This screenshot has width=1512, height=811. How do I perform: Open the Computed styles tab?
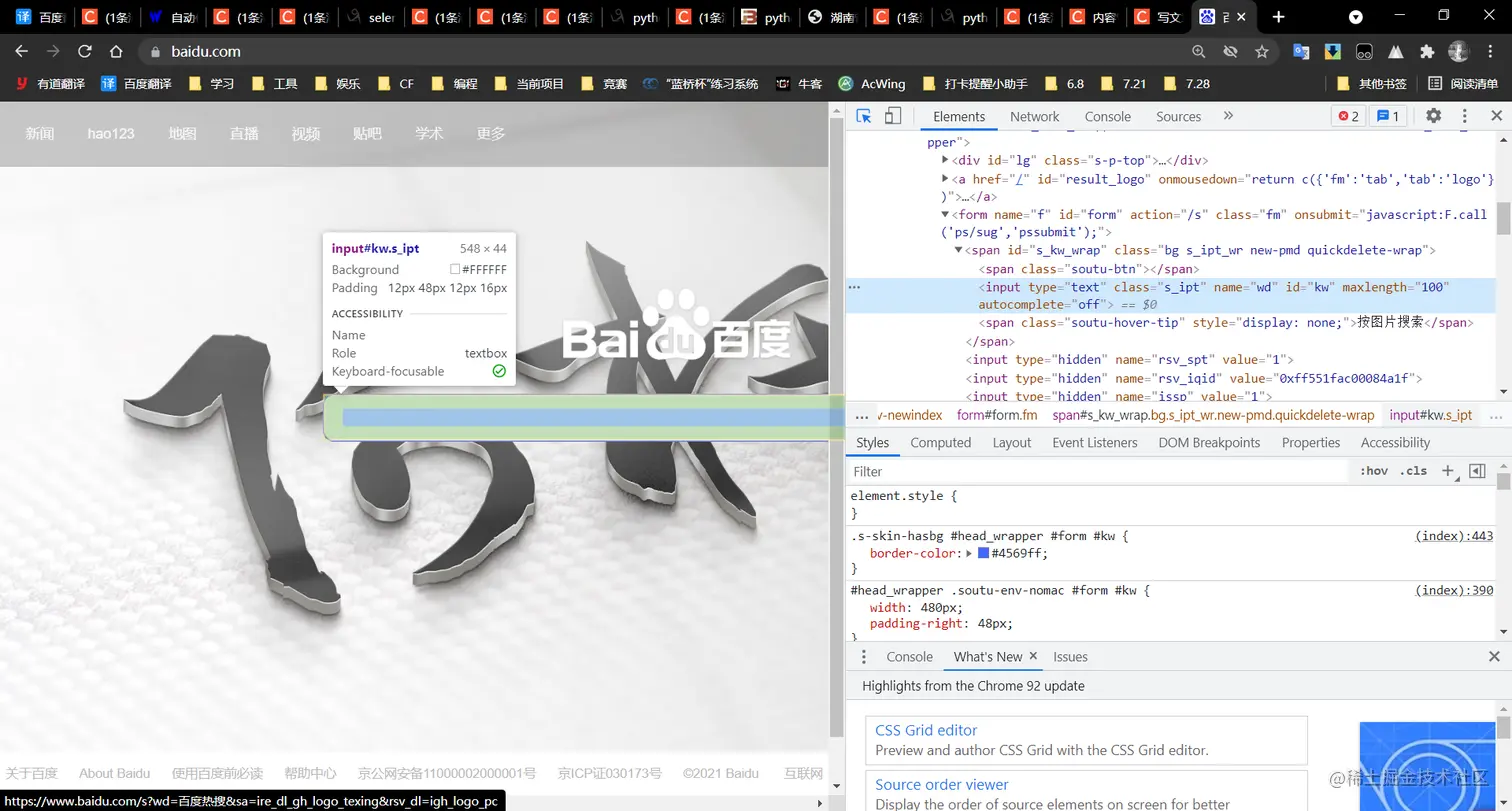click(940, 443)
